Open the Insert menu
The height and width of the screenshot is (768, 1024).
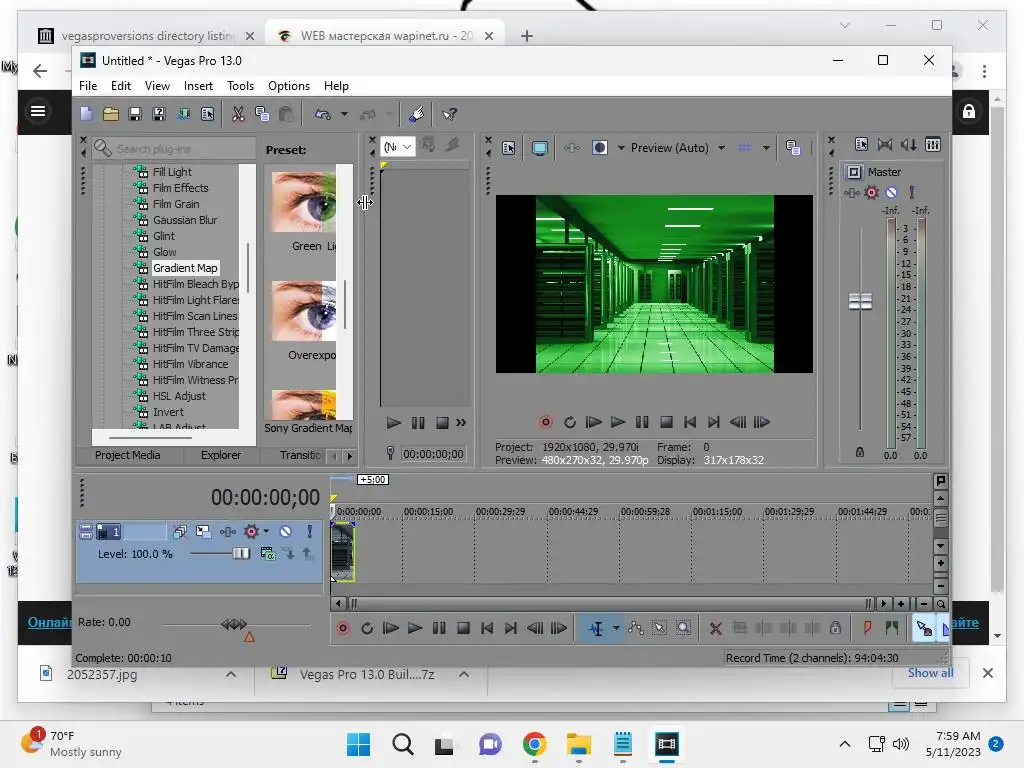198,86
